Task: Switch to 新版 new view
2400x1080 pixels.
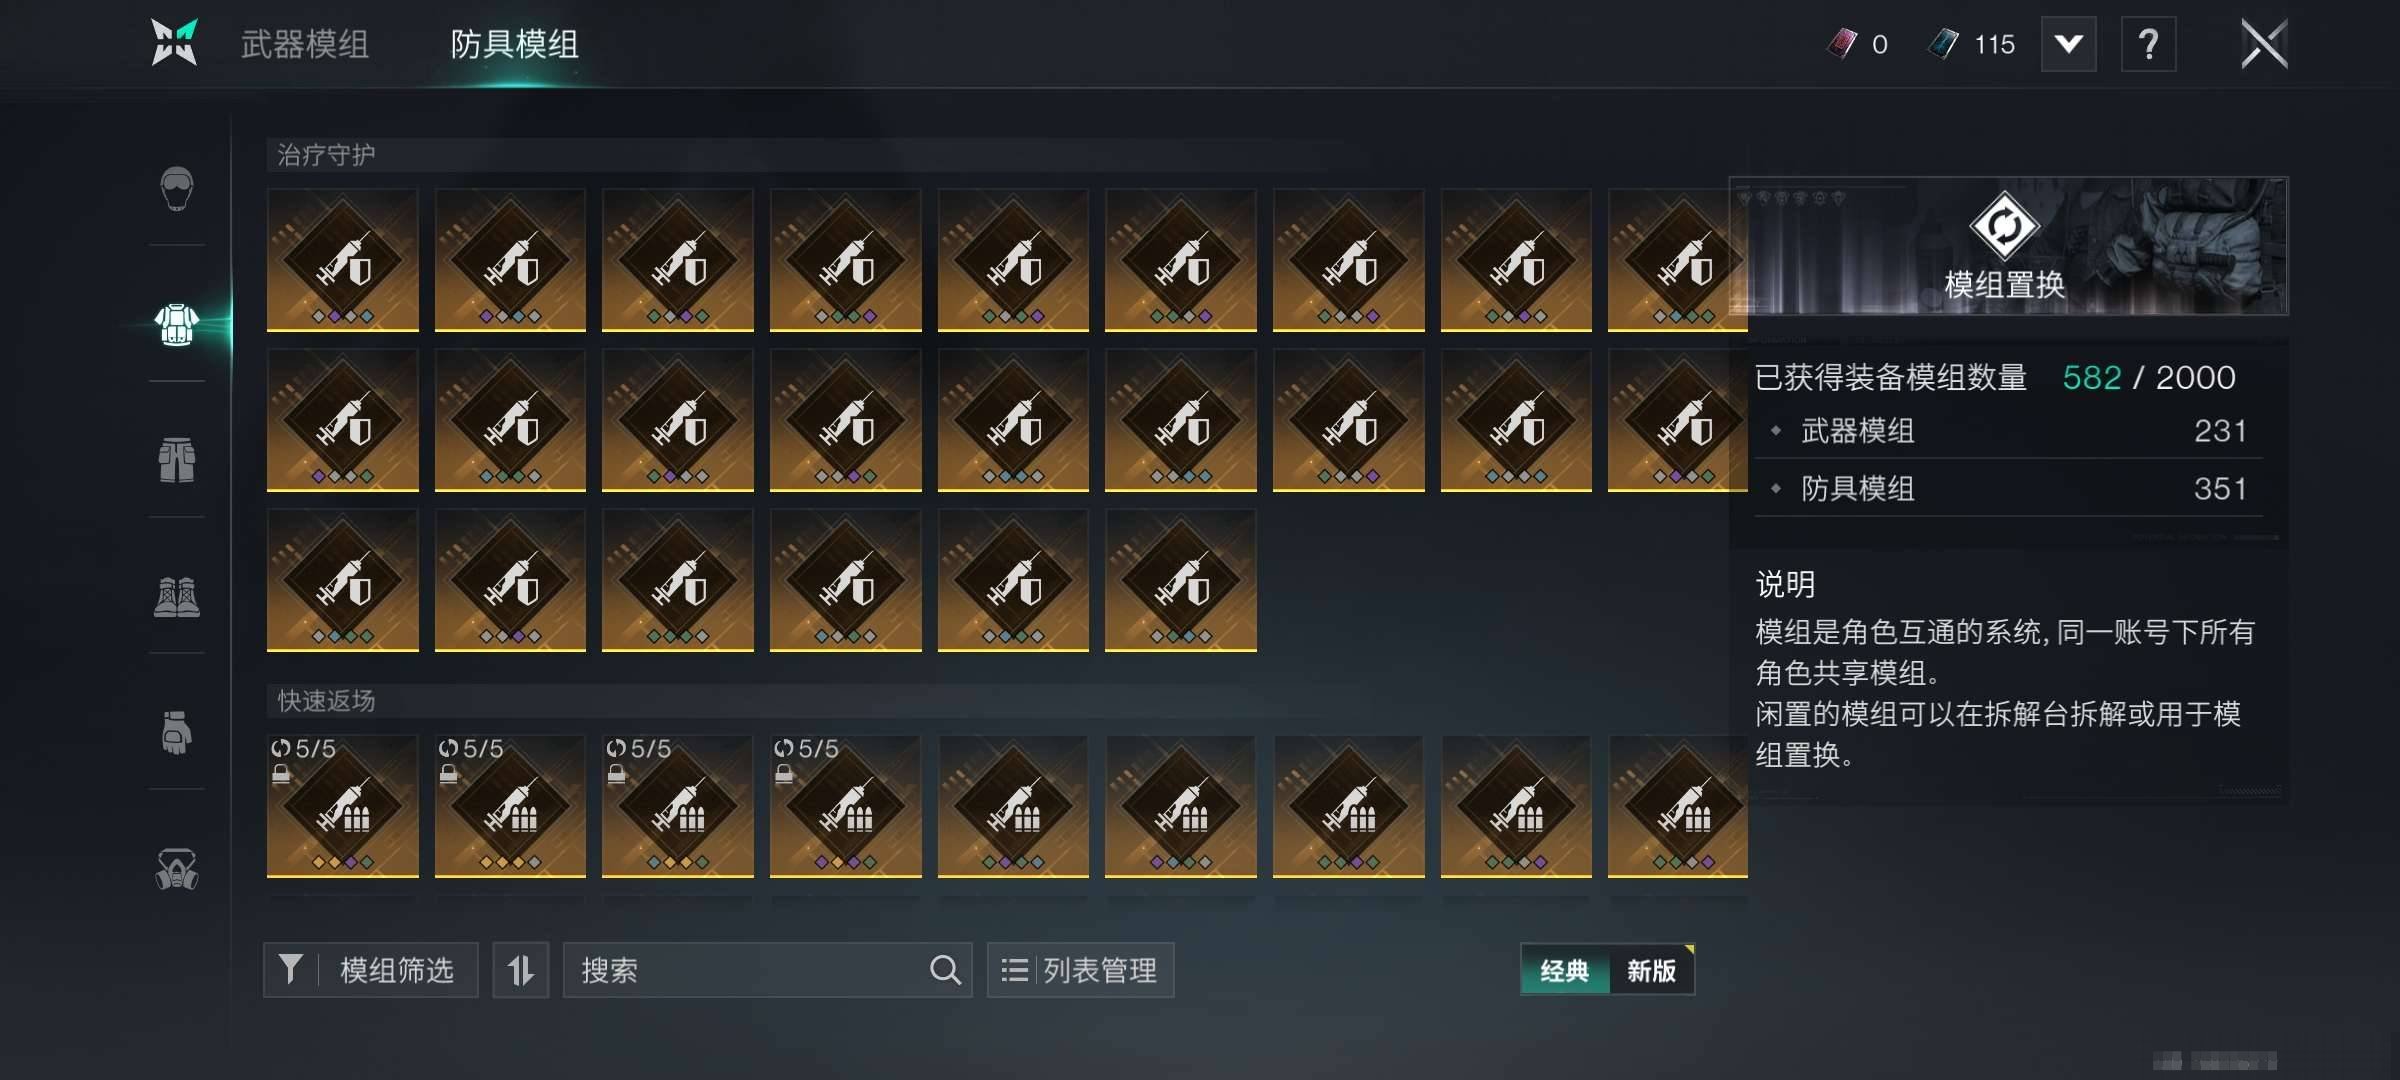Action: (x=1651, y=970)
